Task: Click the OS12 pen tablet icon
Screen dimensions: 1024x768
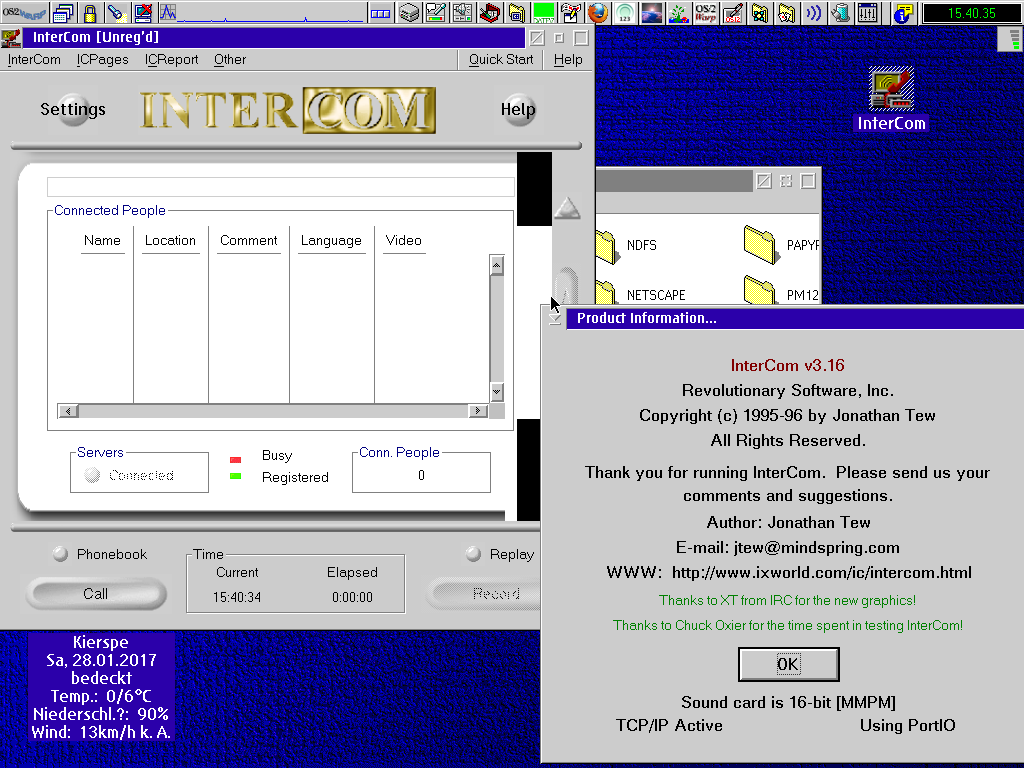Action: click(733, 12)
